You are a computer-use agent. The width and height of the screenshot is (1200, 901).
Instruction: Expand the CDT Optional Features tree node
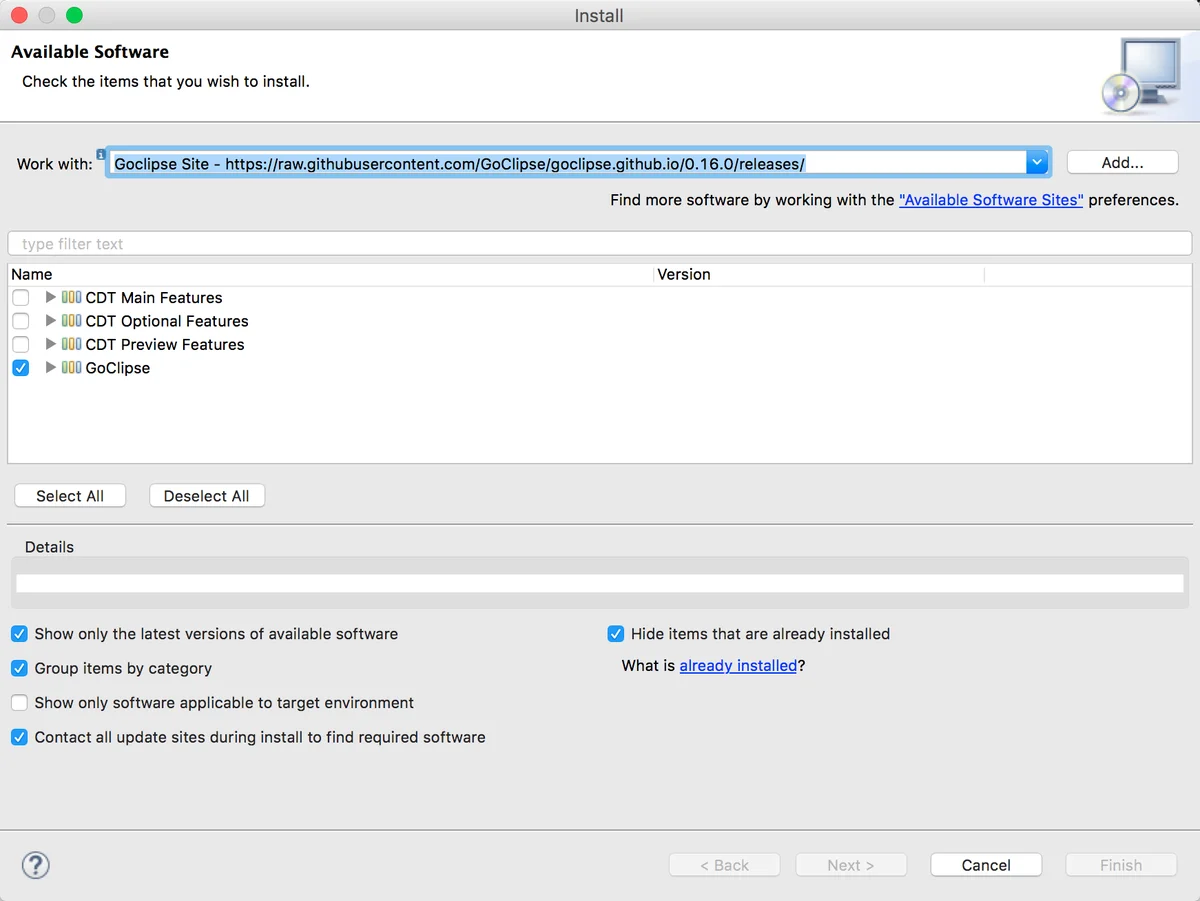click(51, 321)
